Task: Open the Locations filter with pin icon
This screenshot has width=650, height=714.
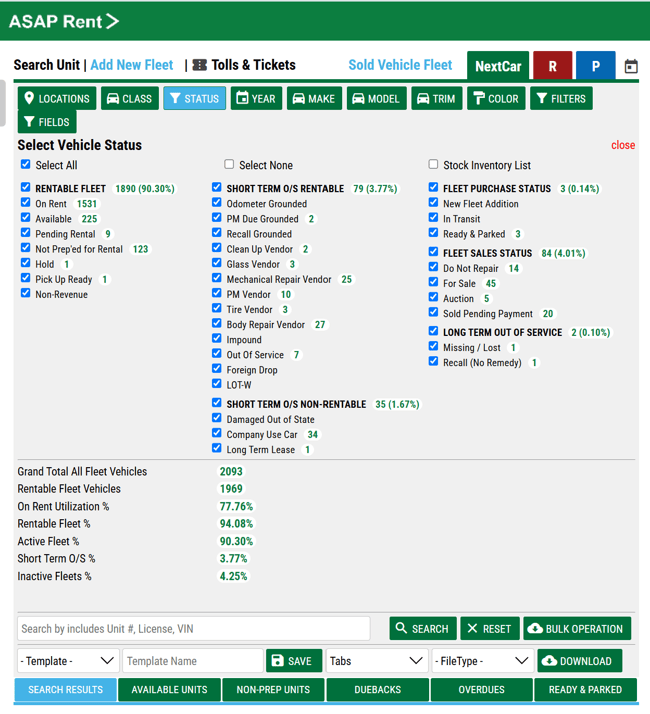Action: click(x=58, y=99)
